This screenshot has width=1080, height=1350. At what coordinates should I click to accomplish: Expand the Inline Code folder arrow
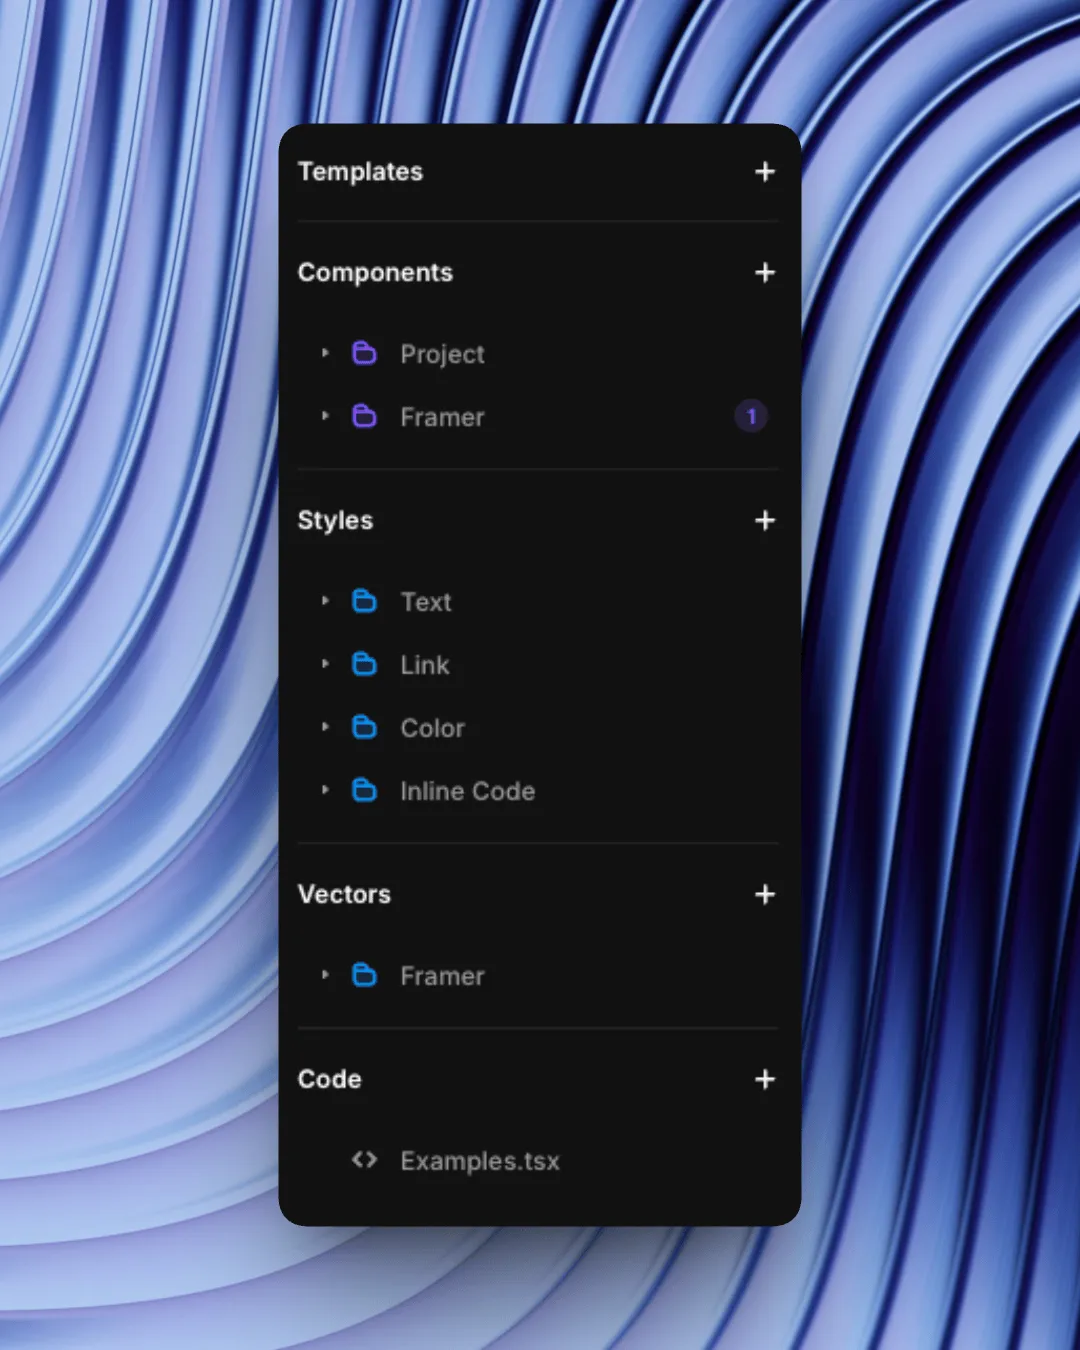325,790
